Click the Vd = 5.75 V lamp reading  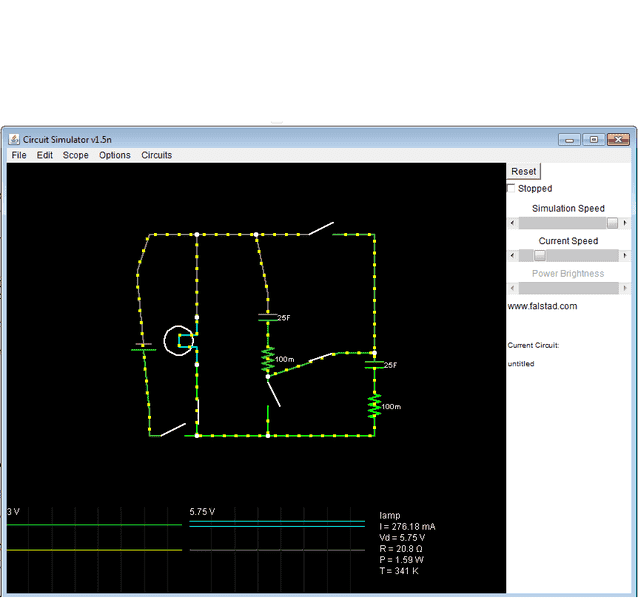pyautogui.click(x=402, y=538)
